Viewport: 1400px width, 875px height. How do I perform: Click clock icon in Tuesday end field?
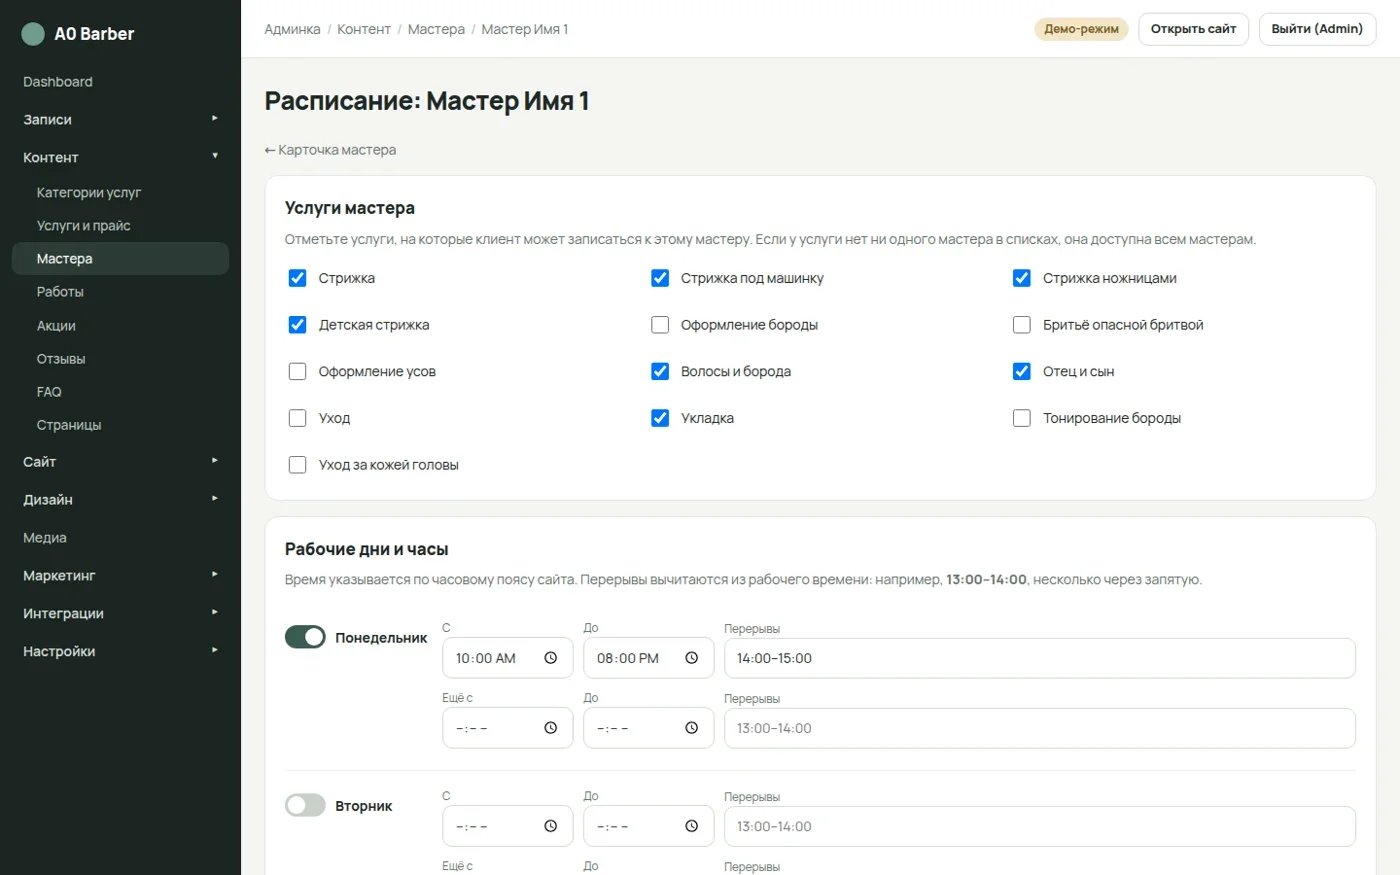691,826
